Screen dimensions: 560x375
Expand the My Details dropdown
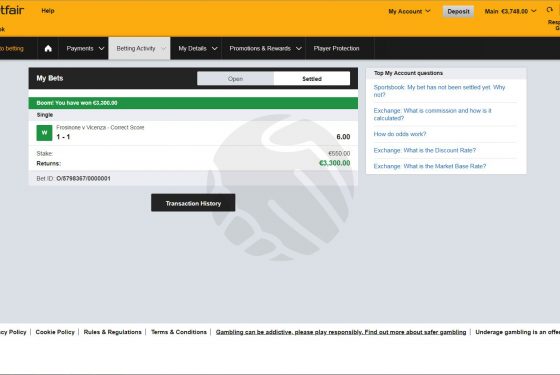point(198,48)
